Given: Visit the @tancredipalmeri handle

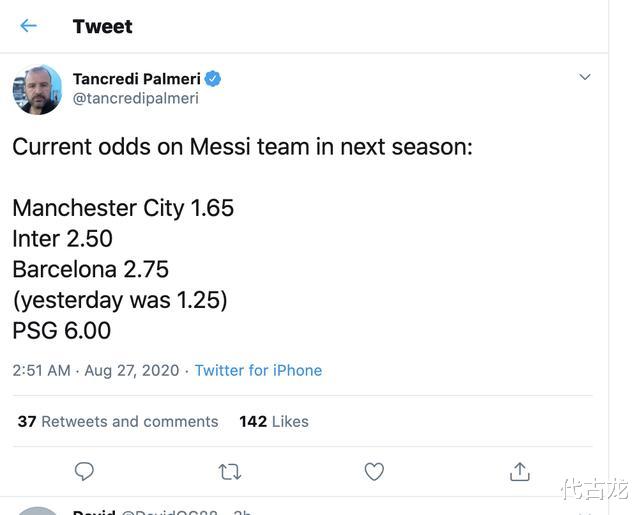Looking at the screenshot, I should coord(135,98).
